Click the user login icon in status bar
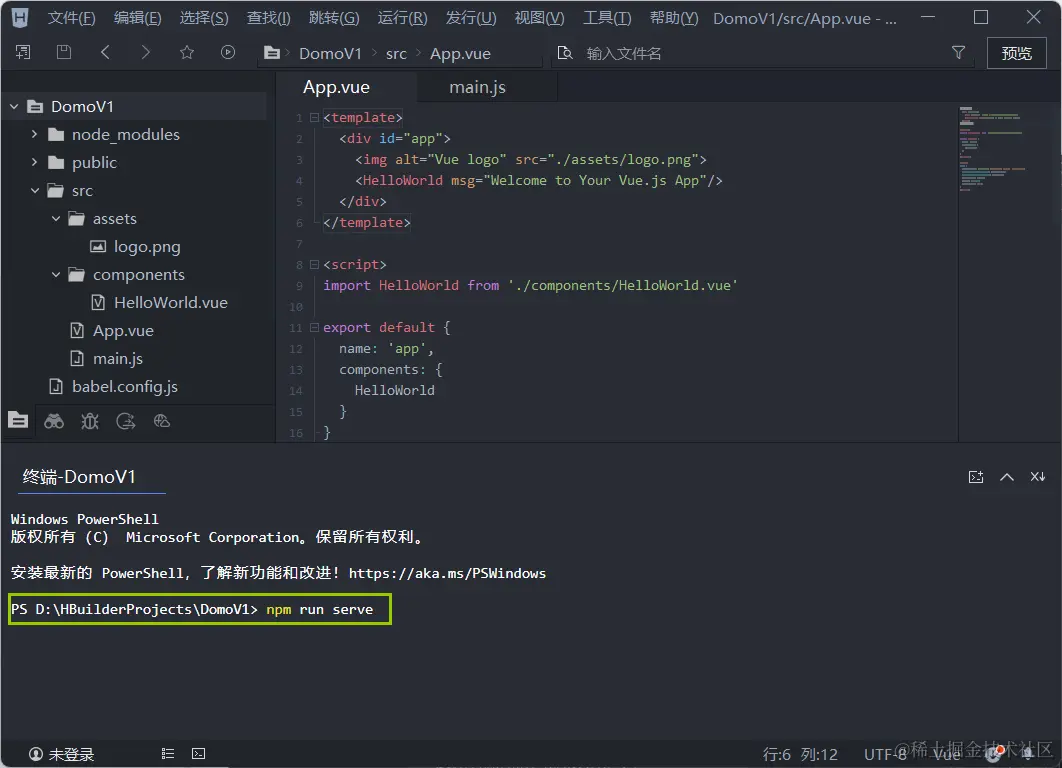Screen dimensions: 1062x768 point(36,754)
